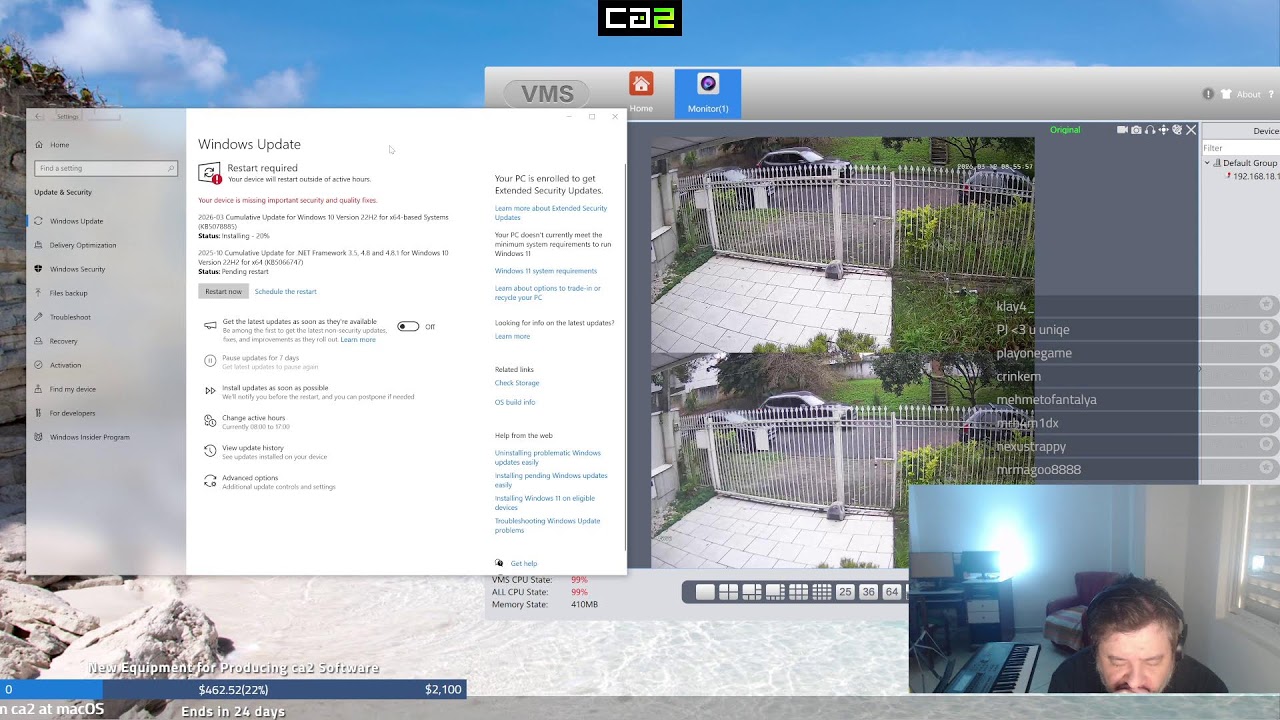Viewport: 1280px width, 720px height.
Task: Collapse the Default Group tree node
Action: (x=1207, y=163)
